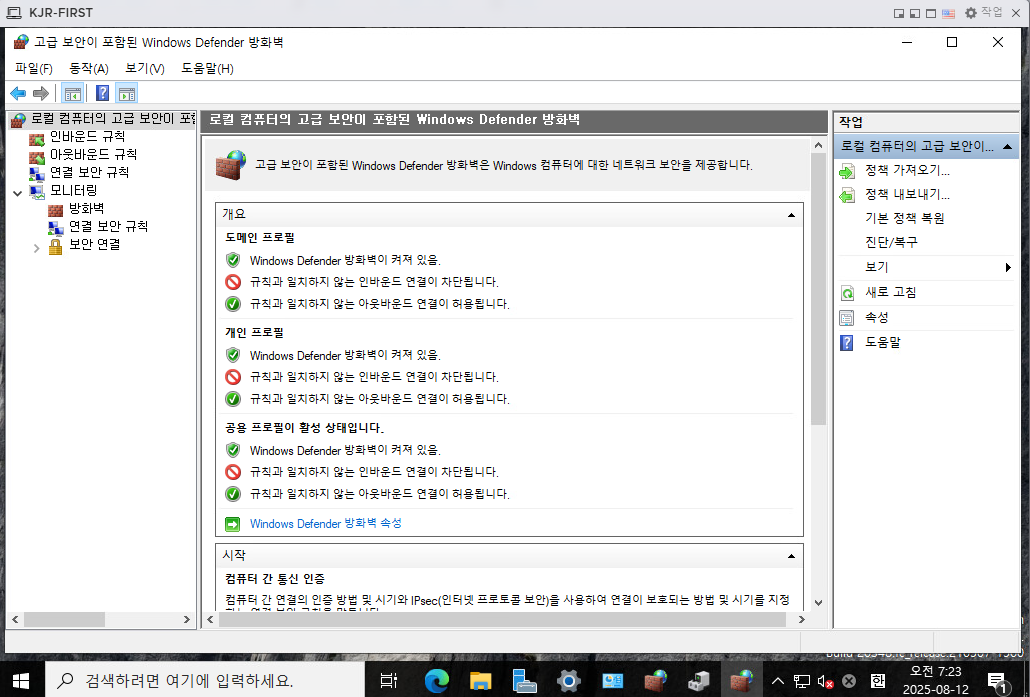Screen dimensions: 1030x697
Task: Select top-level 연결 보안 규칙 node
Action: [x=89, y=172]
